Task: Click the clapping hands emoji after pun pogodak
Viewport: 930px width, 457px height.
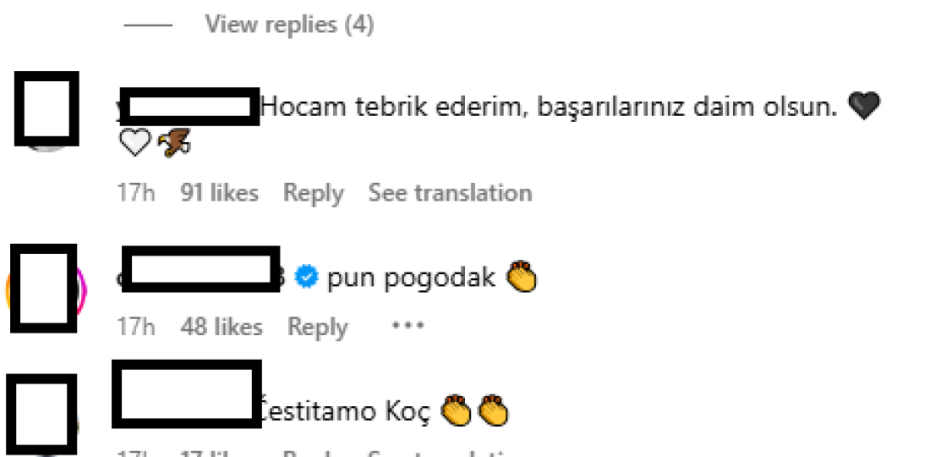Action: click(x=521, y=276)
